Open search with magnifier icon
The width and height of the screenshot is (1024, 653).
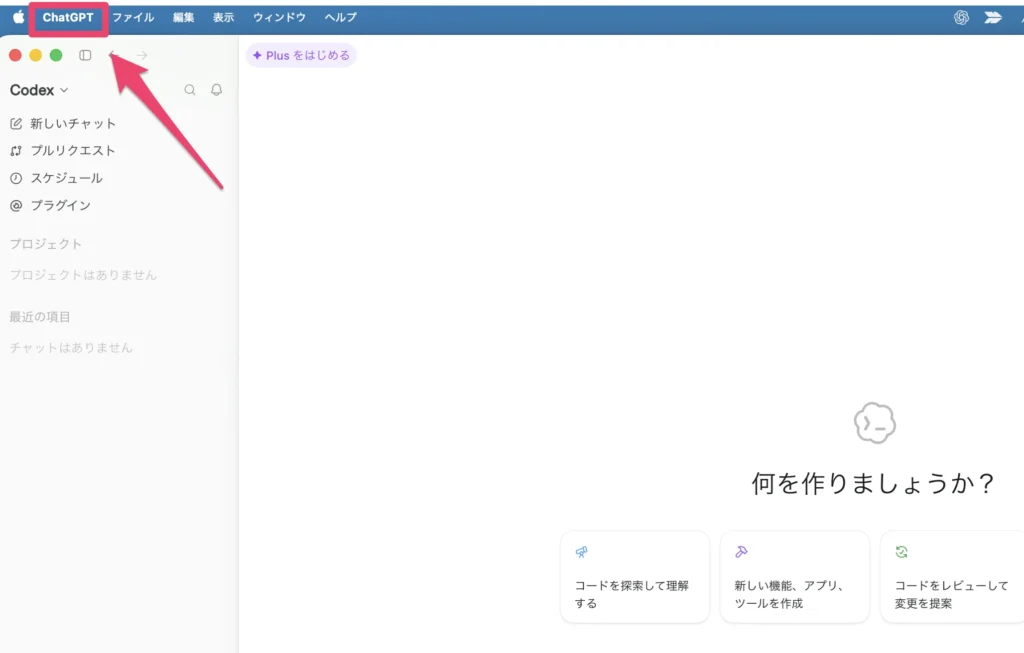[x=190, y=90]
